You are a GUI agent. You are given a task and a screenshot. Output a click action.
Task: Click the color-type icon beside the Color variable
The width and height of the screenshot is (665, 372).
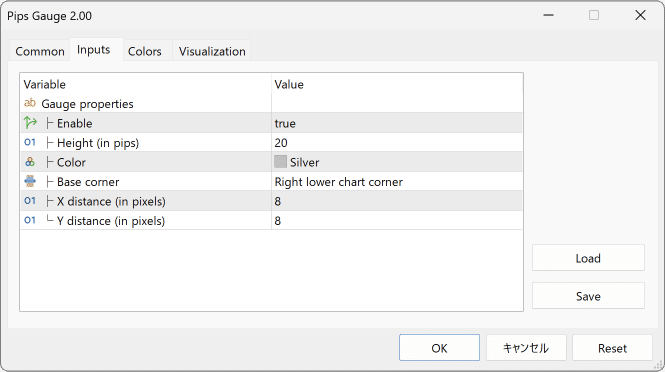[x=30, y=162]
